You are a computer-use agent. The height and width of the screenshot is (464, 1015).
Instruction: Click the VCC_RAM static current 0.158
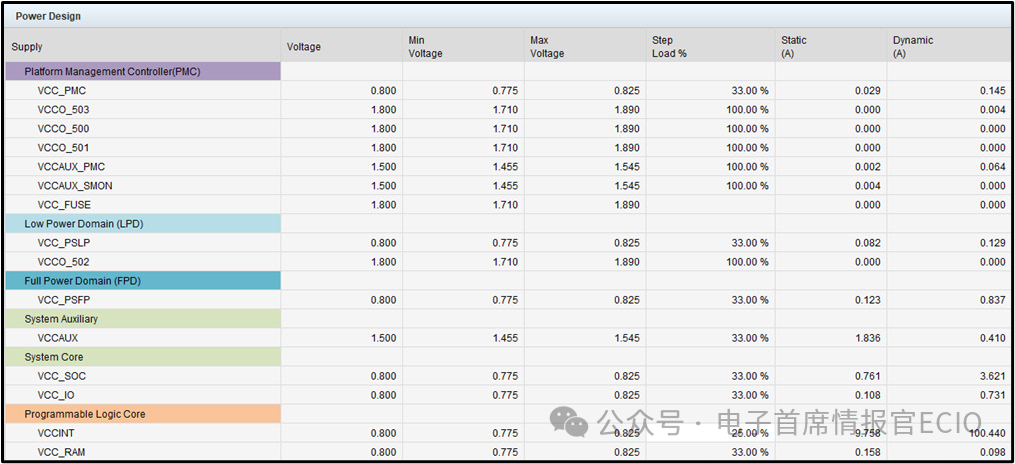click(867, 452)
